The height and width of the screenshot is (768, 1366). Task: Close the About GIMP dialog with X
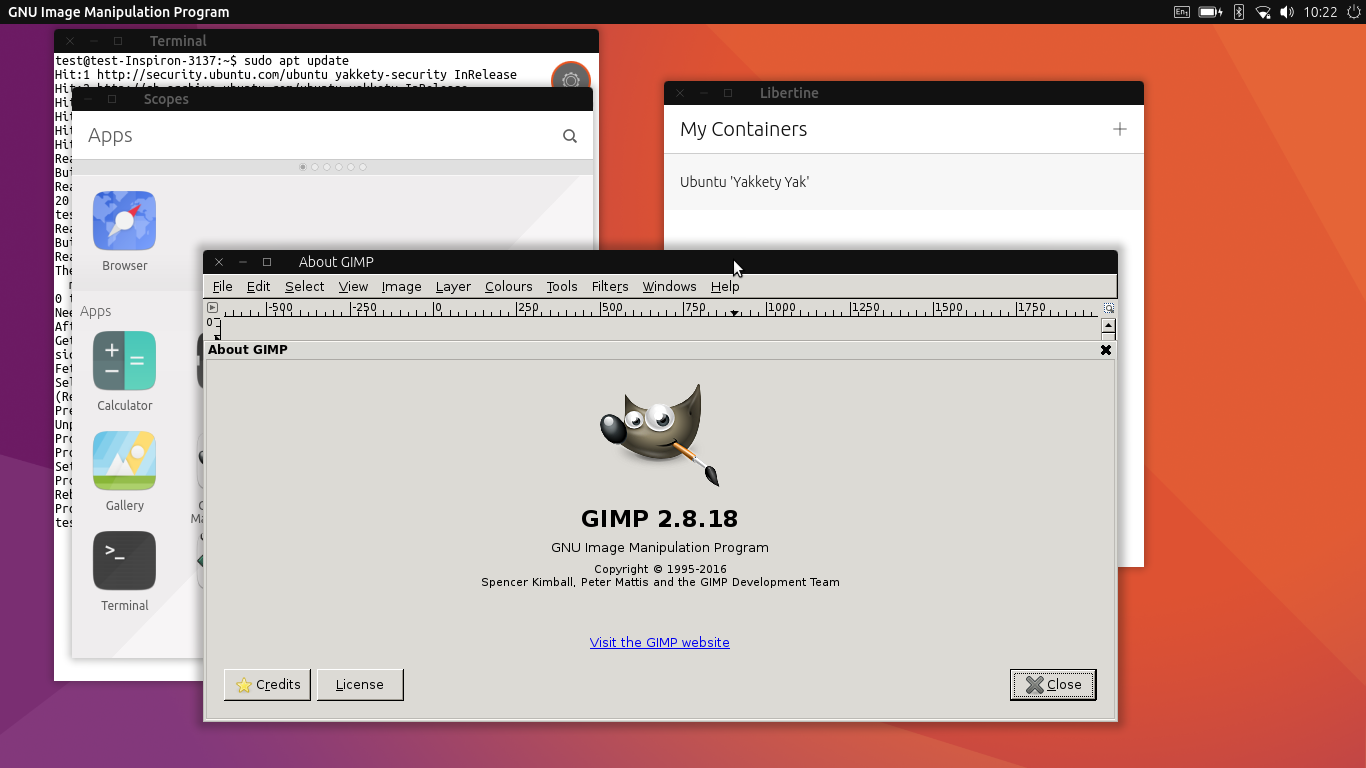coord(1106,350)
